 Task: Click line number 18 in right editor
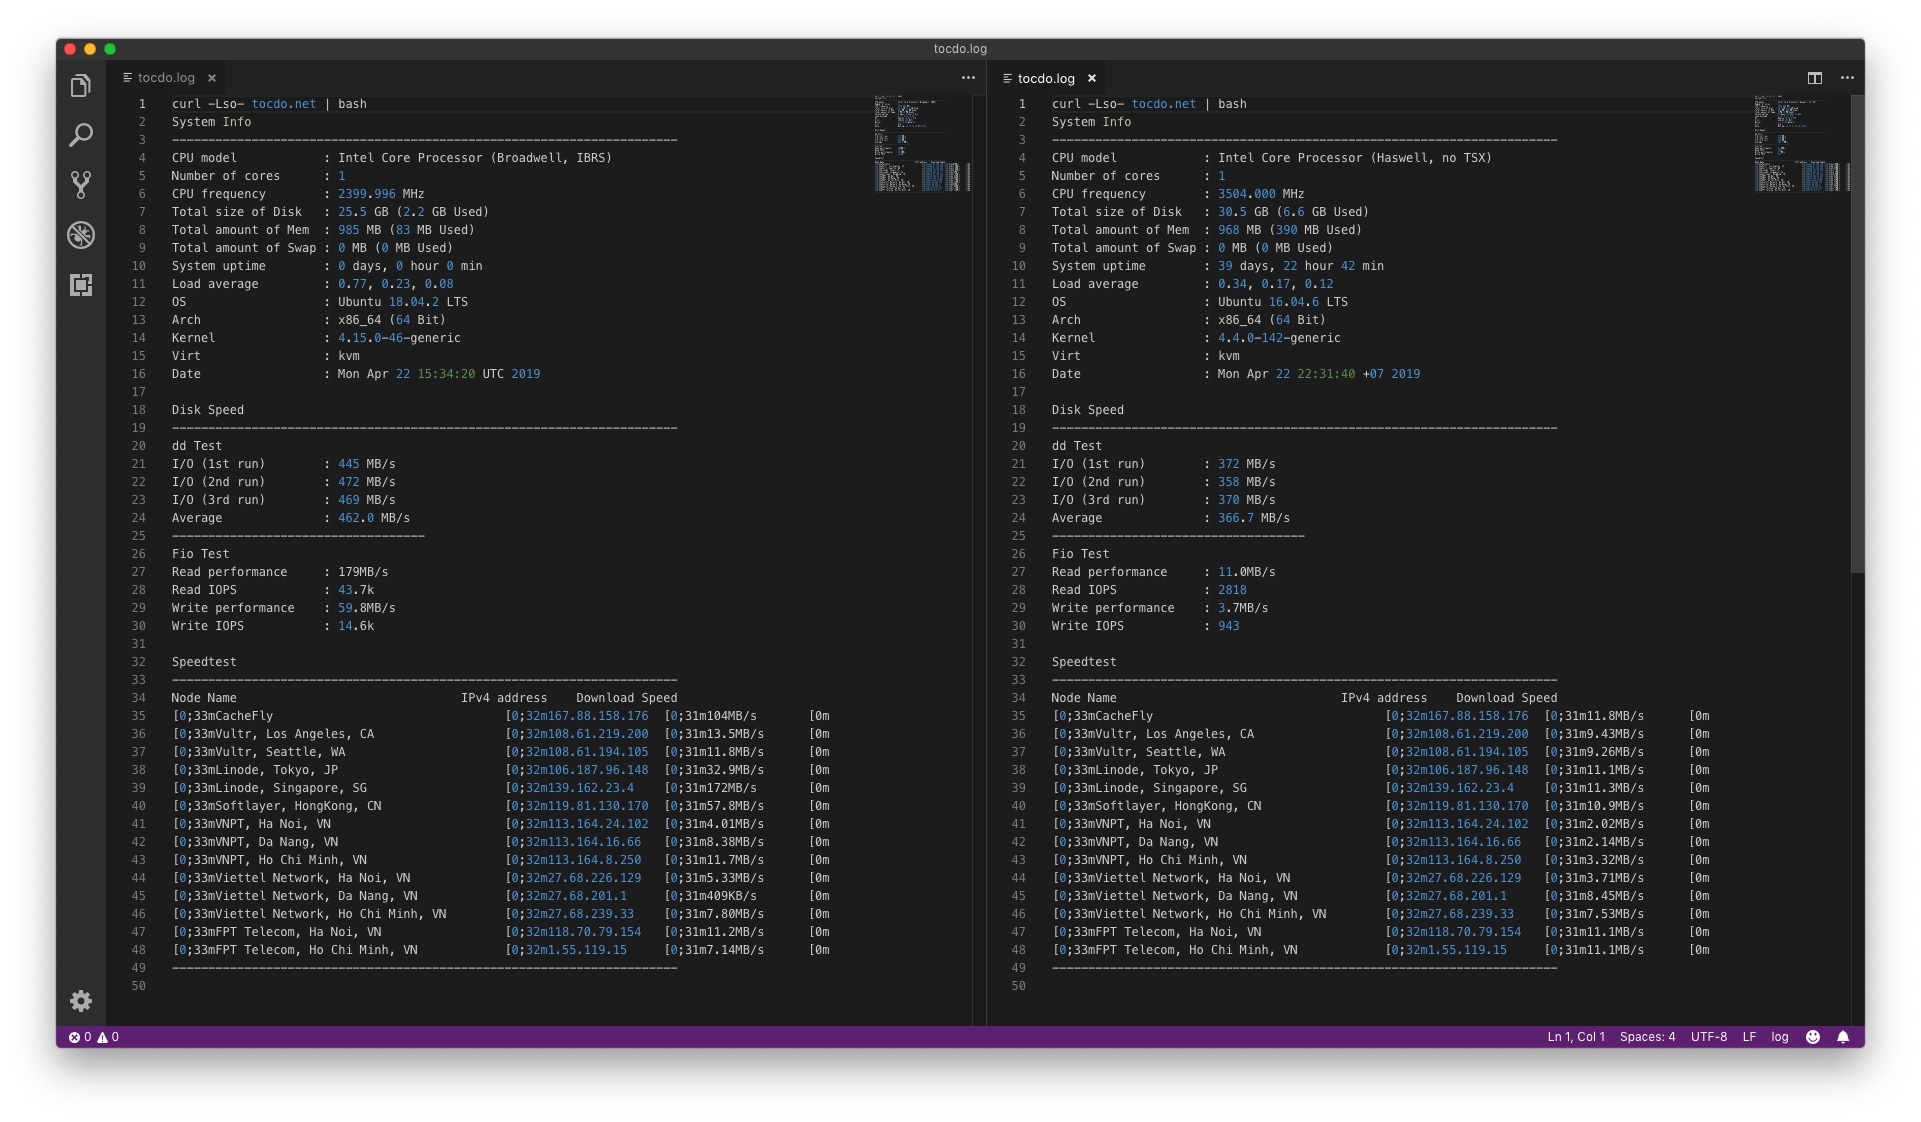coord(1018,410)
